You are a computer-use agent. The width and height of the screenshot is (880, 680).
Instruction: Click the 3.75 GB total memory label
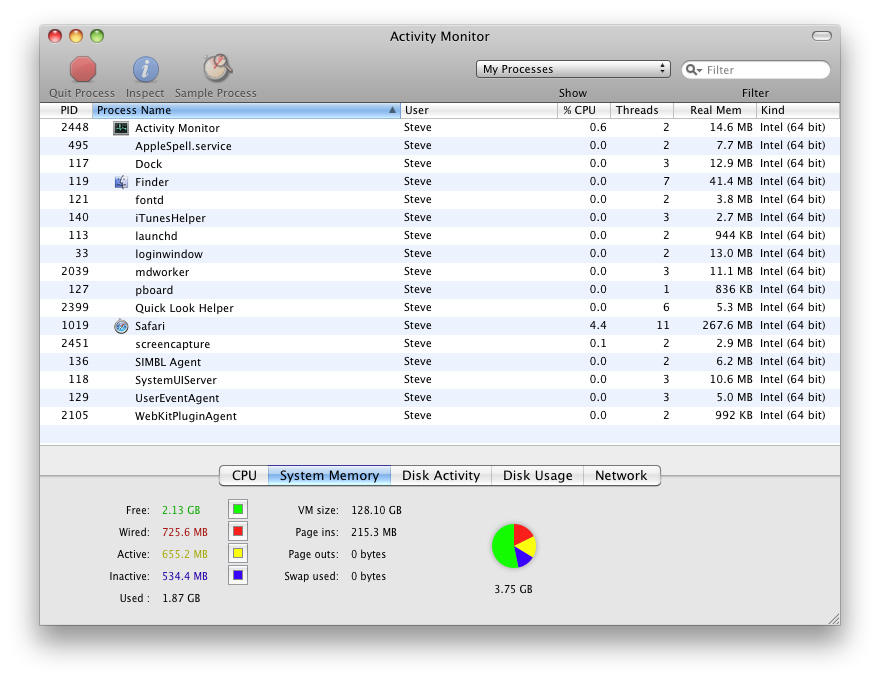point(513,589)
